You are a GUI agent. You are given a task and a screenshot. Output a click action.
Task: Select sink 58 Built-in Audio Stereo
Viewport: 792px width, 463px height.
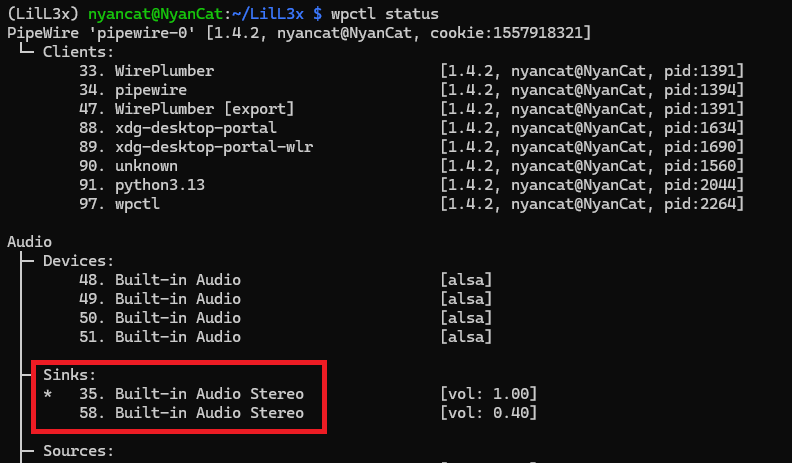[x=192, y=413]
